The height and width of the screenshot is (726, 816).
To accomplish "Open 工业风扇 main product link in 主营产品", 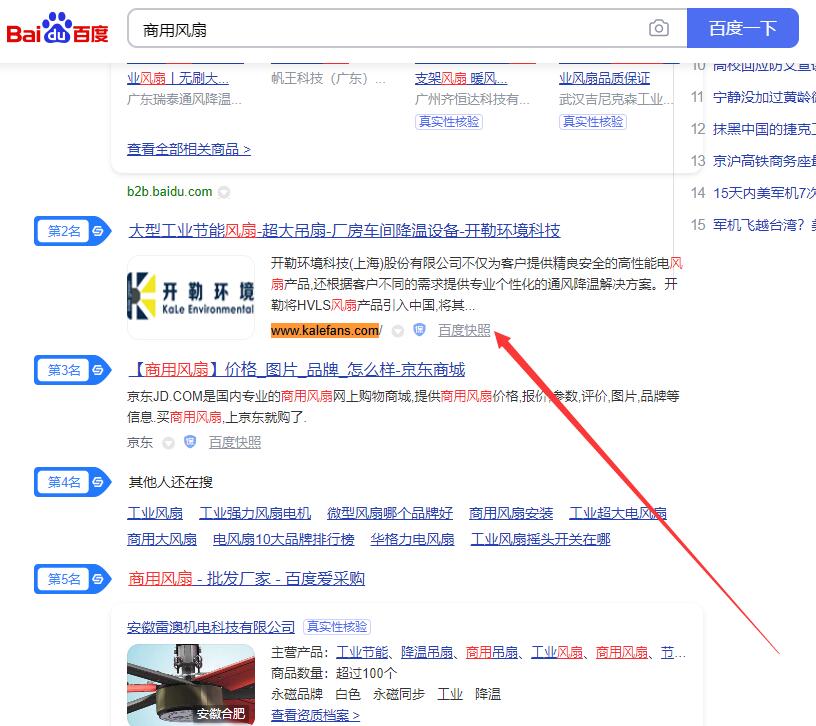I will 557,652.
